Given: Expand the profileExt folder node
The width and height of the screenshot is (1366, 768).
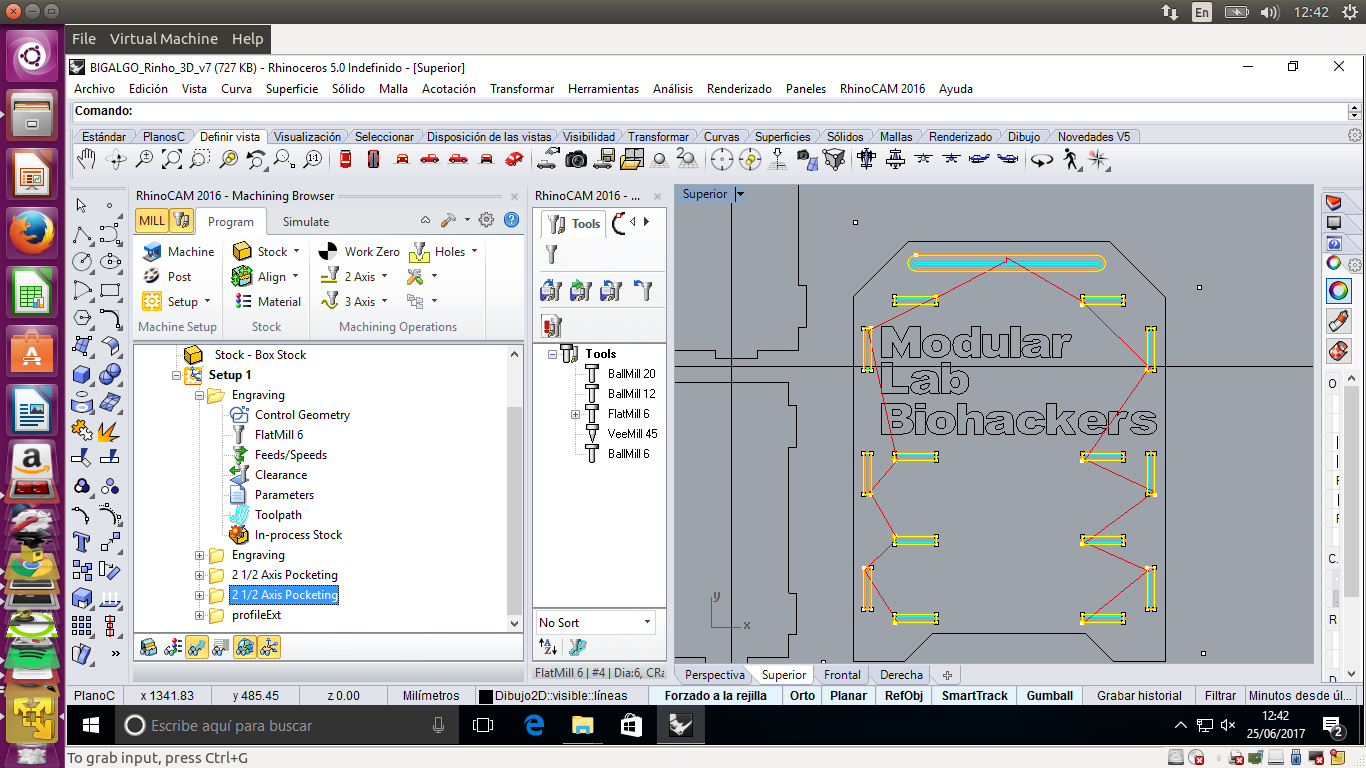Looking at the screenshot, I should [200, 615].
